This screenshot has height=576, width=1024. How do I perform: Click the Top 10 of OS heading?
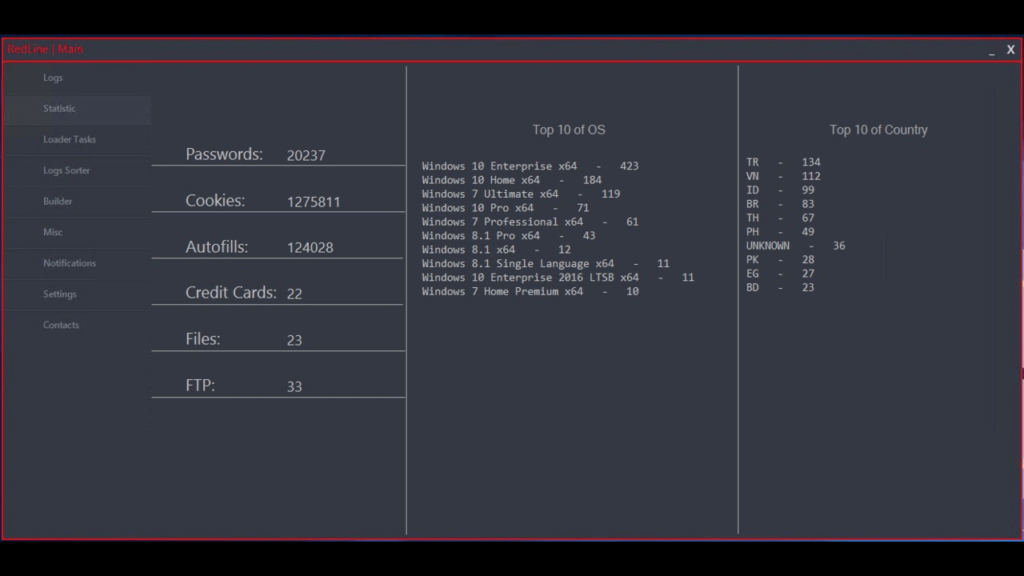[x=569, y=130]
